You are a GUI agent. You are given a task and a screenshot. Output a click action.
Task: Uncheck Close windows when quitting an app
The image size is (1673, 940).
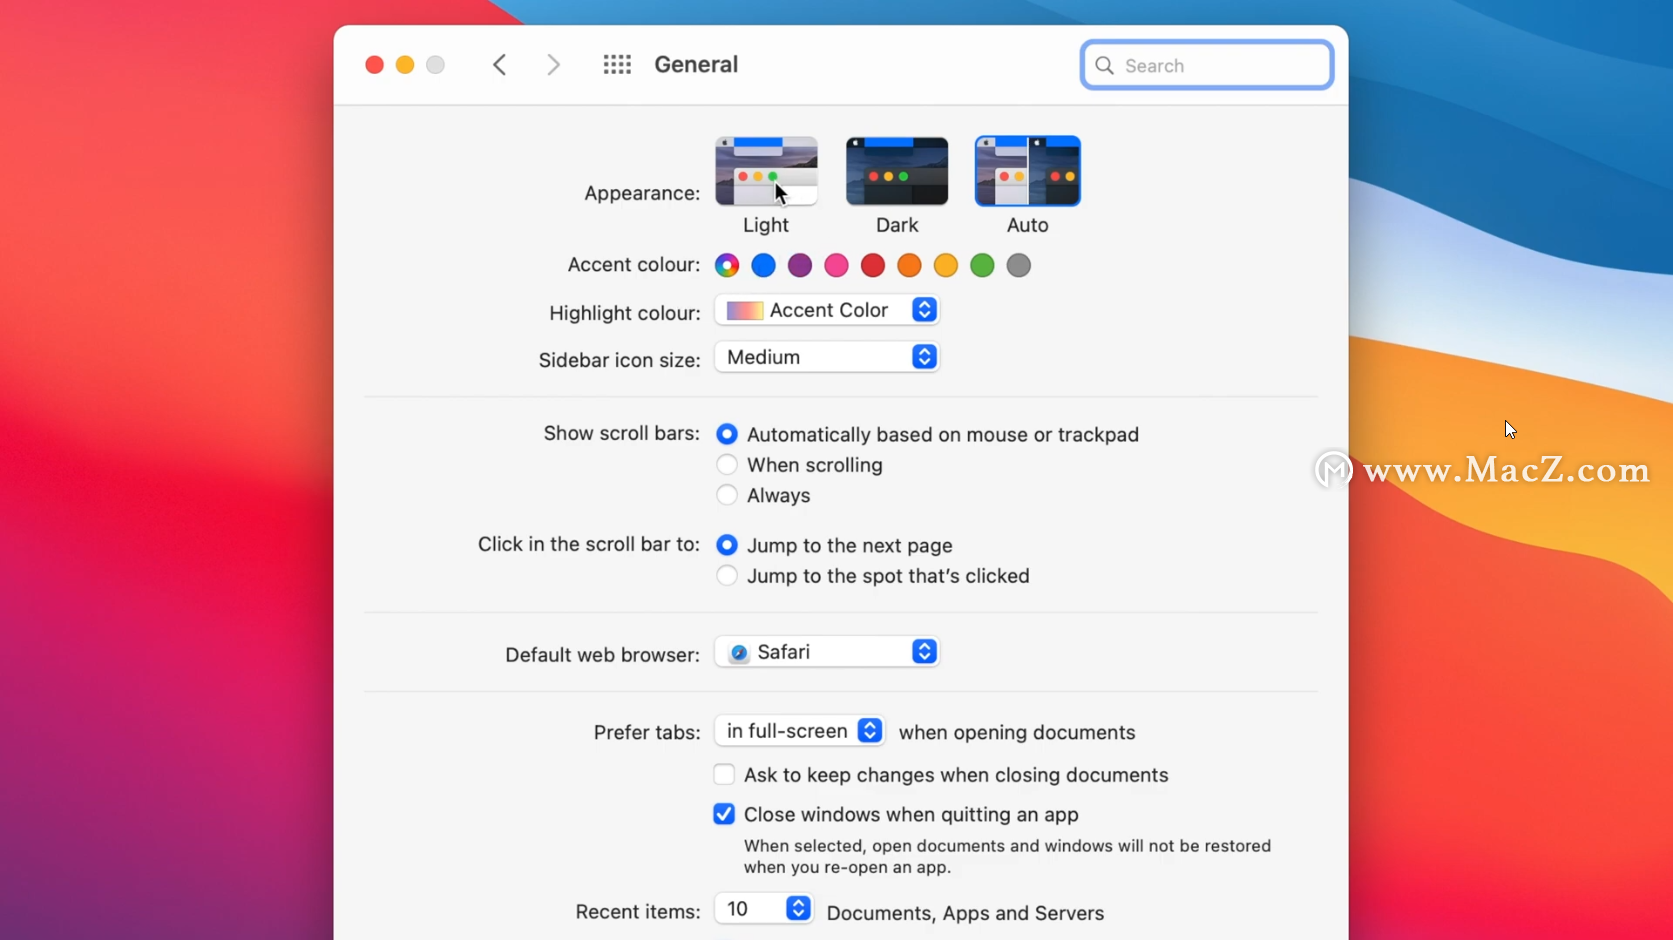click(x=724, y=814)
